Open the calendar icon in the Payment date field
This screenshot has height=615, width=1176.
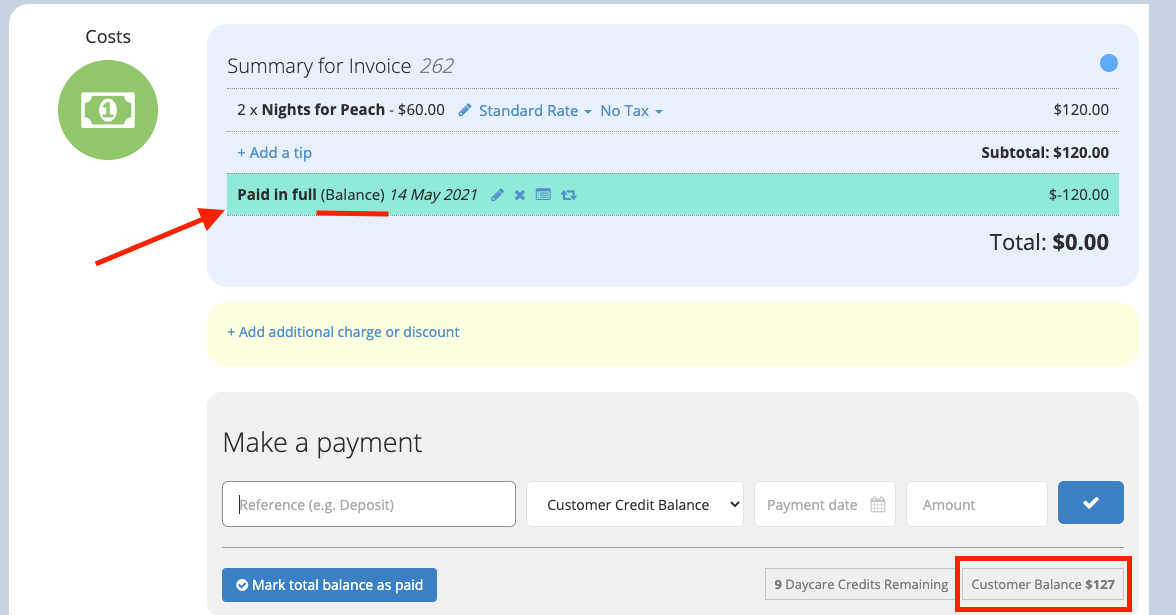(x=878, y=505)
